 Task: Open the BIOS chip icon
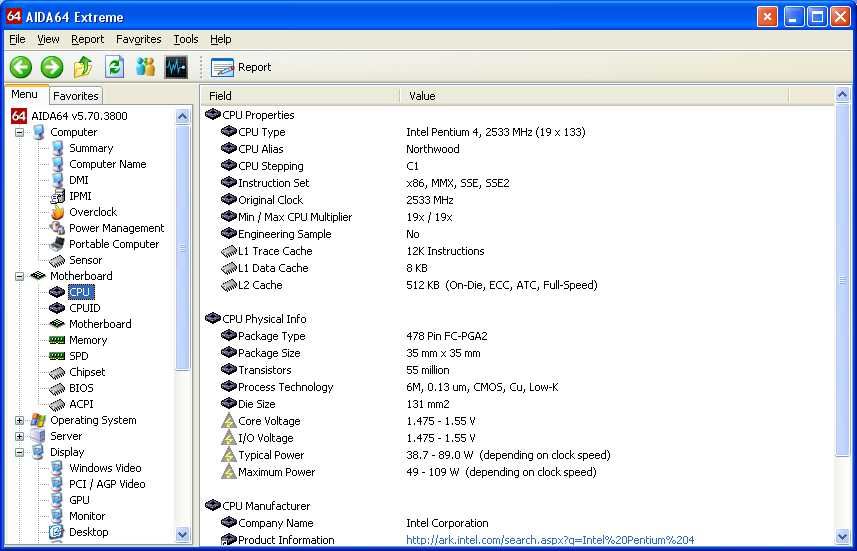pos(57,388)
